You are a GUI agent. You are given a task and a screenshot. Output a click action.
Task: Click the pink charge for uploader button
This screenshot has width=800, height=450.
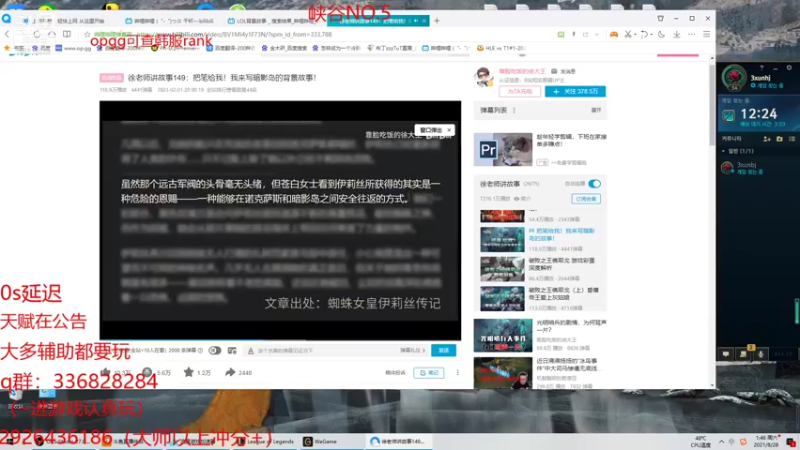coord(519,91)
